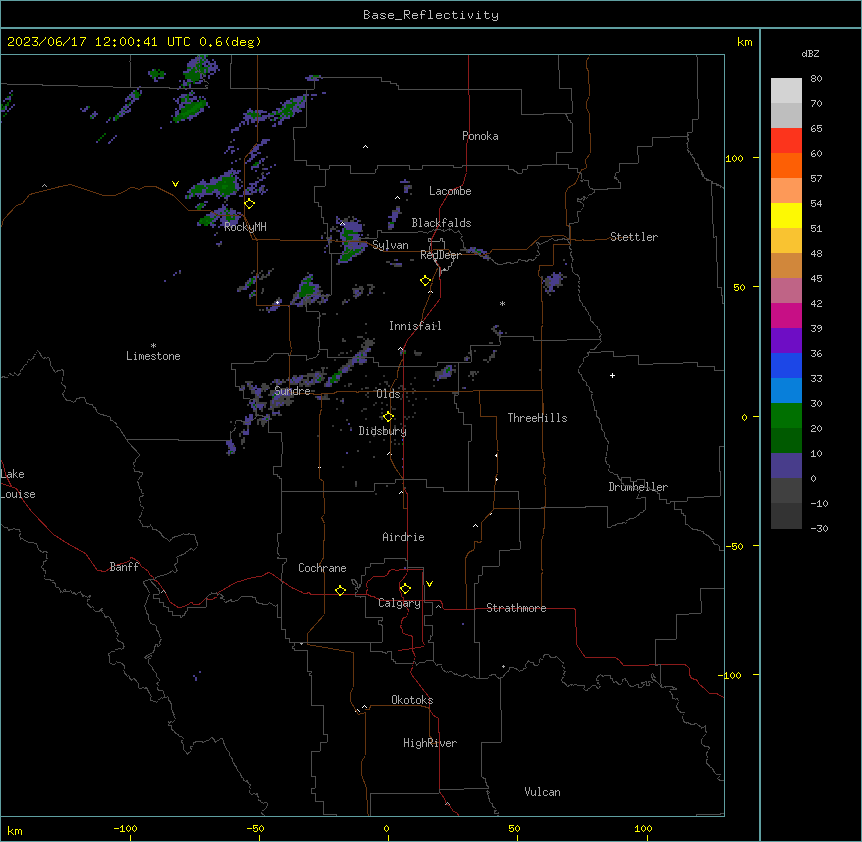Pick the purple 10 dBZ legend swatch
Image resolution: width=862 pixels, height=842 pixels.
pos(786,466)
